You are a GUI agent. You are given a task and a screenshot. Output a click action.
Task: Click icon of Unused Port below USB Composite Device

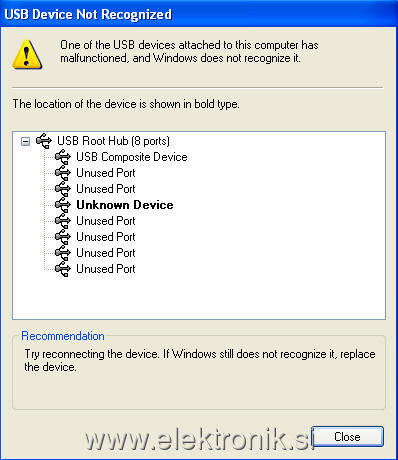(63, 173)
